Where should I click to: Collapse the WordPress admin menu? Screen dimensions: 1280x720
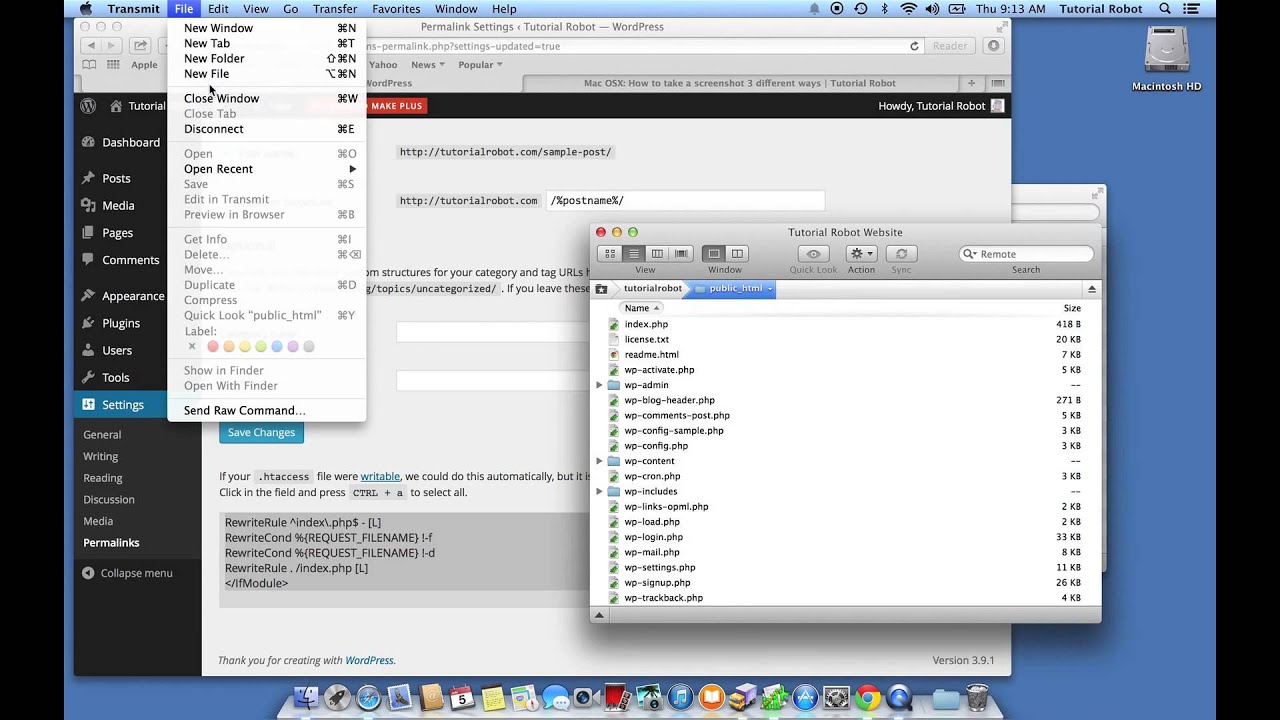click(x=127, y=573)
